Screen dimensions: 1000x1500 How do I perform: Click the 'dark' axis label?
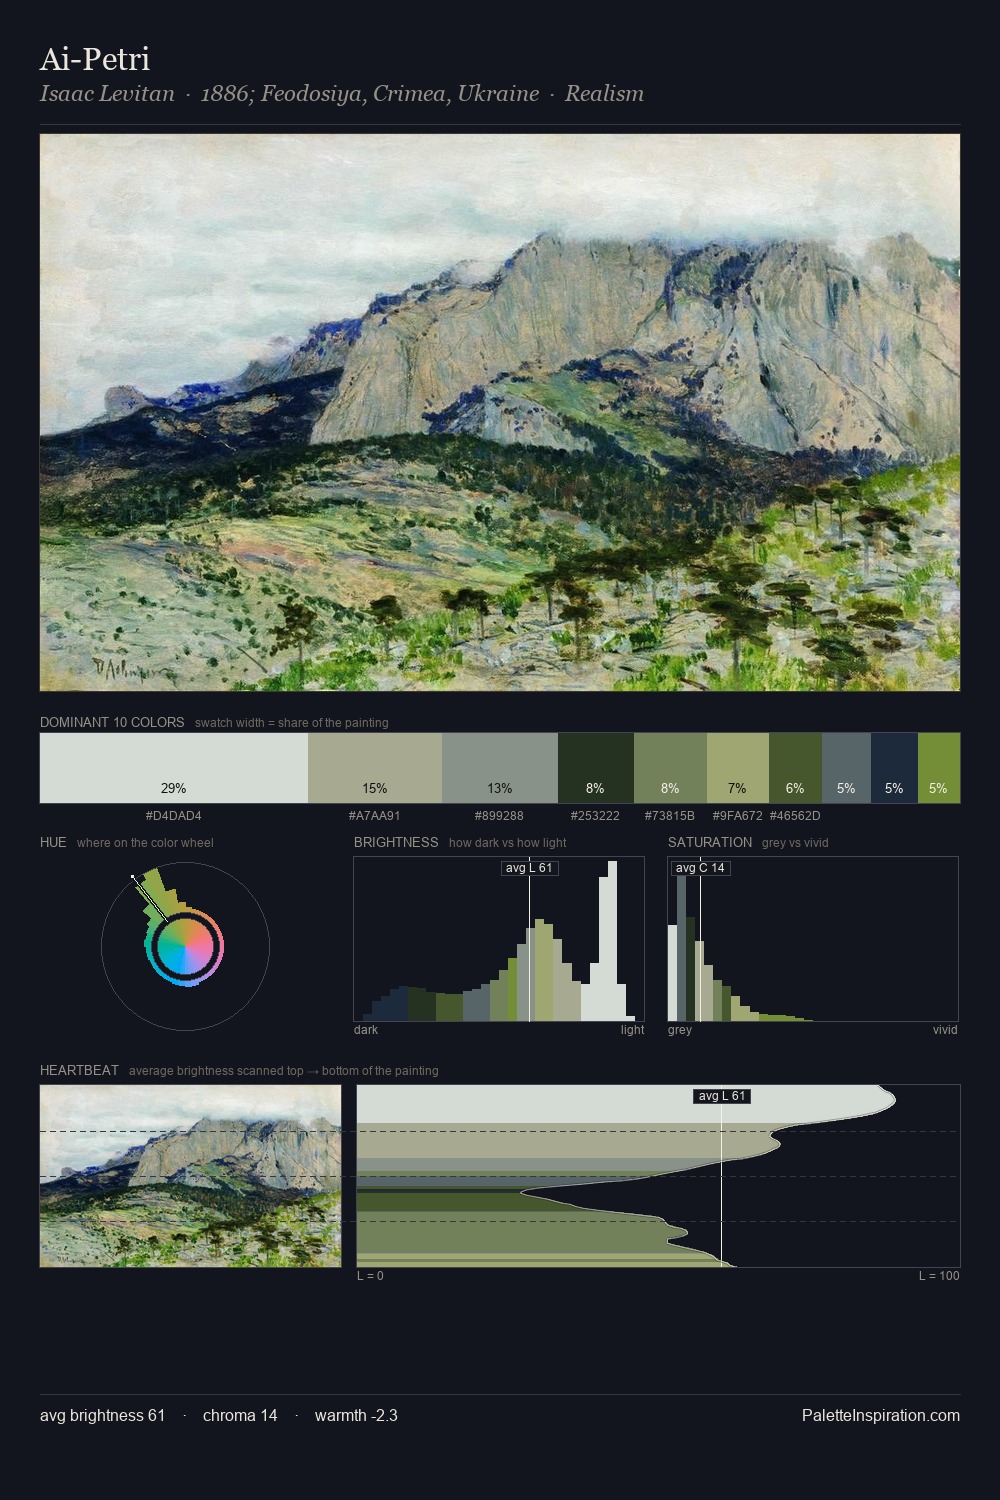point(366,1030)
